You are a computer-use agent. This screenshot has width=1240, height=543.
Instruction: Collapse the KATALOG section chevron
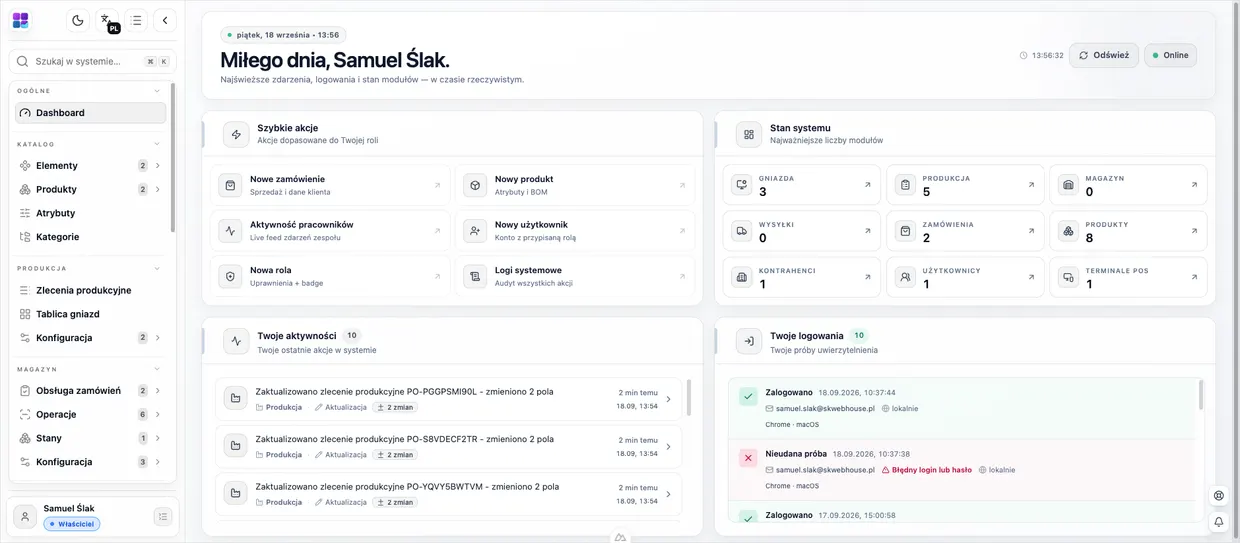point(157,144)
